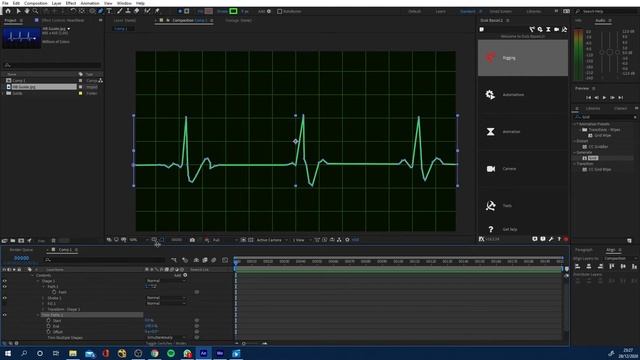Click the graph editor icon in timeline
640x360 pixels.
coord(225,260)
